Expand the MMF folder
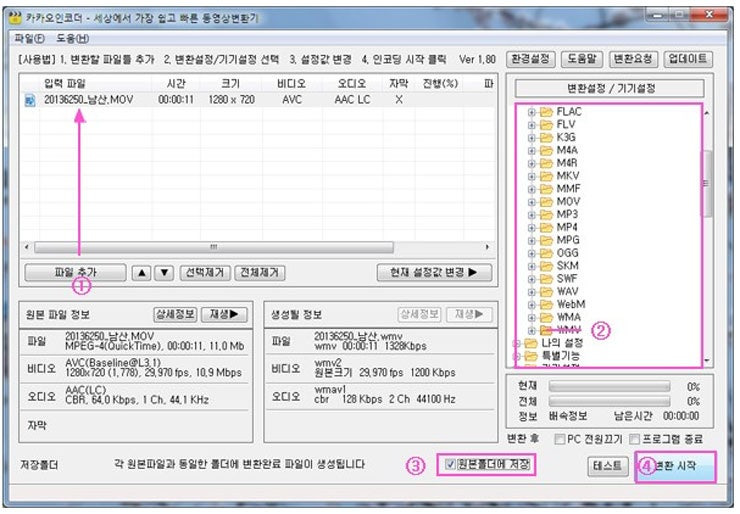Screen dimensions: 740x514 click(x=531, y=189)
